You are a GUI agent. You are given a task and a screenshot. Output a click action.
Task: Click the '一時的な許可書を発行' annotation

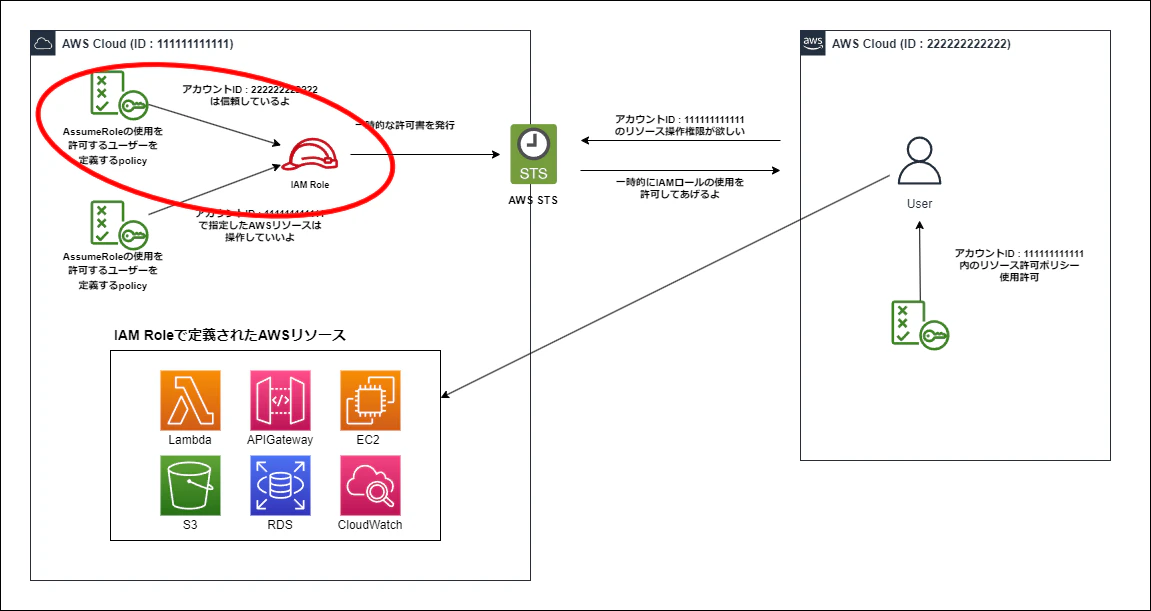click(x=405, y=126)
